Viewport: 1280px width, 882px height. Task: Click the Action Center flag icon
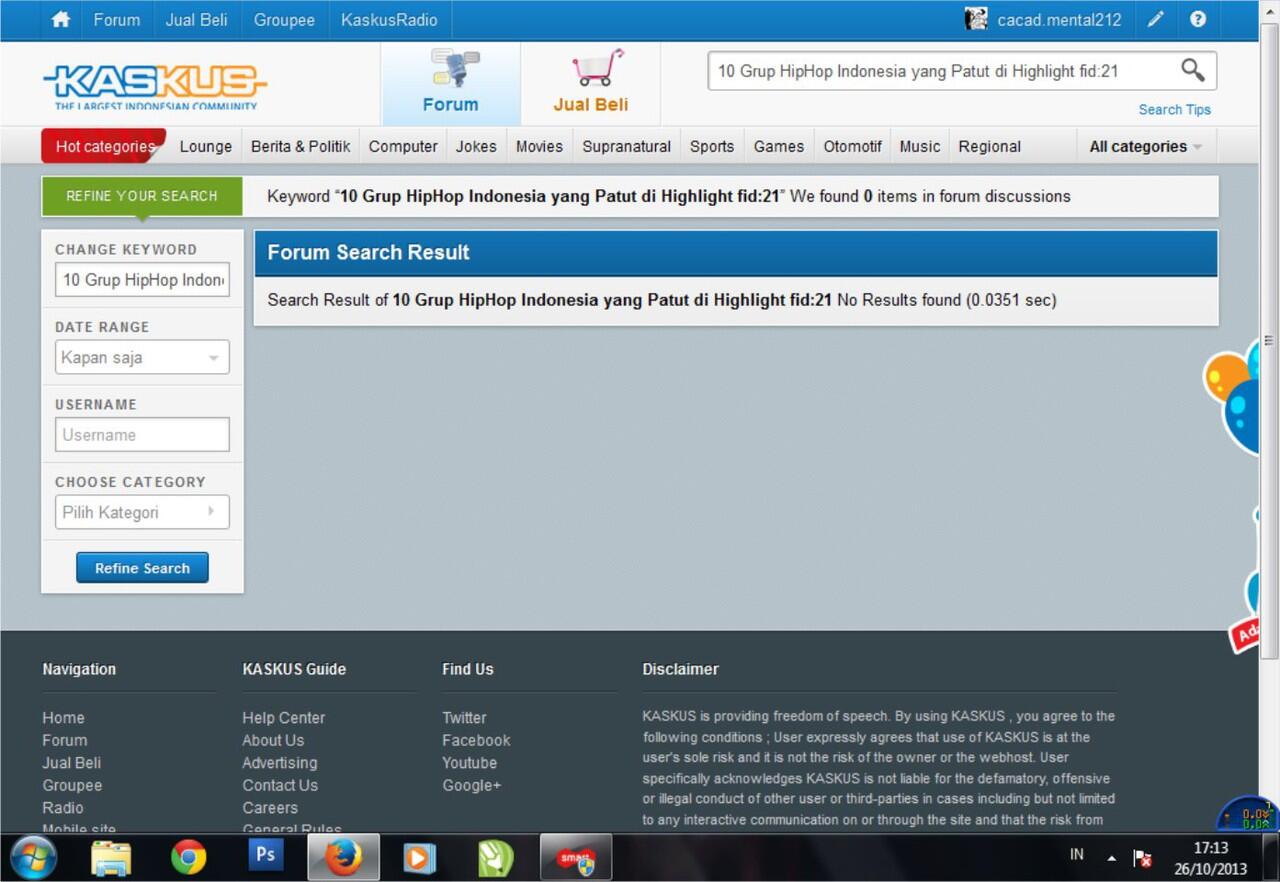tap(1142, 858)
